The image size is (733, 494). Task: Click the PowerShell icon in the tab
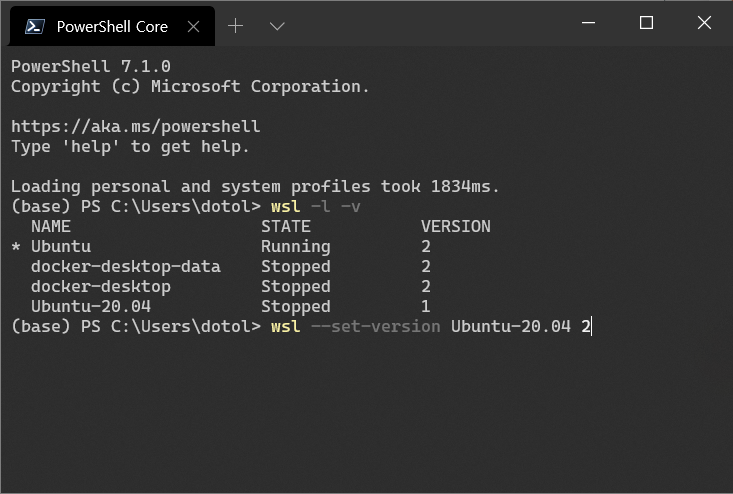coord(35,27)
